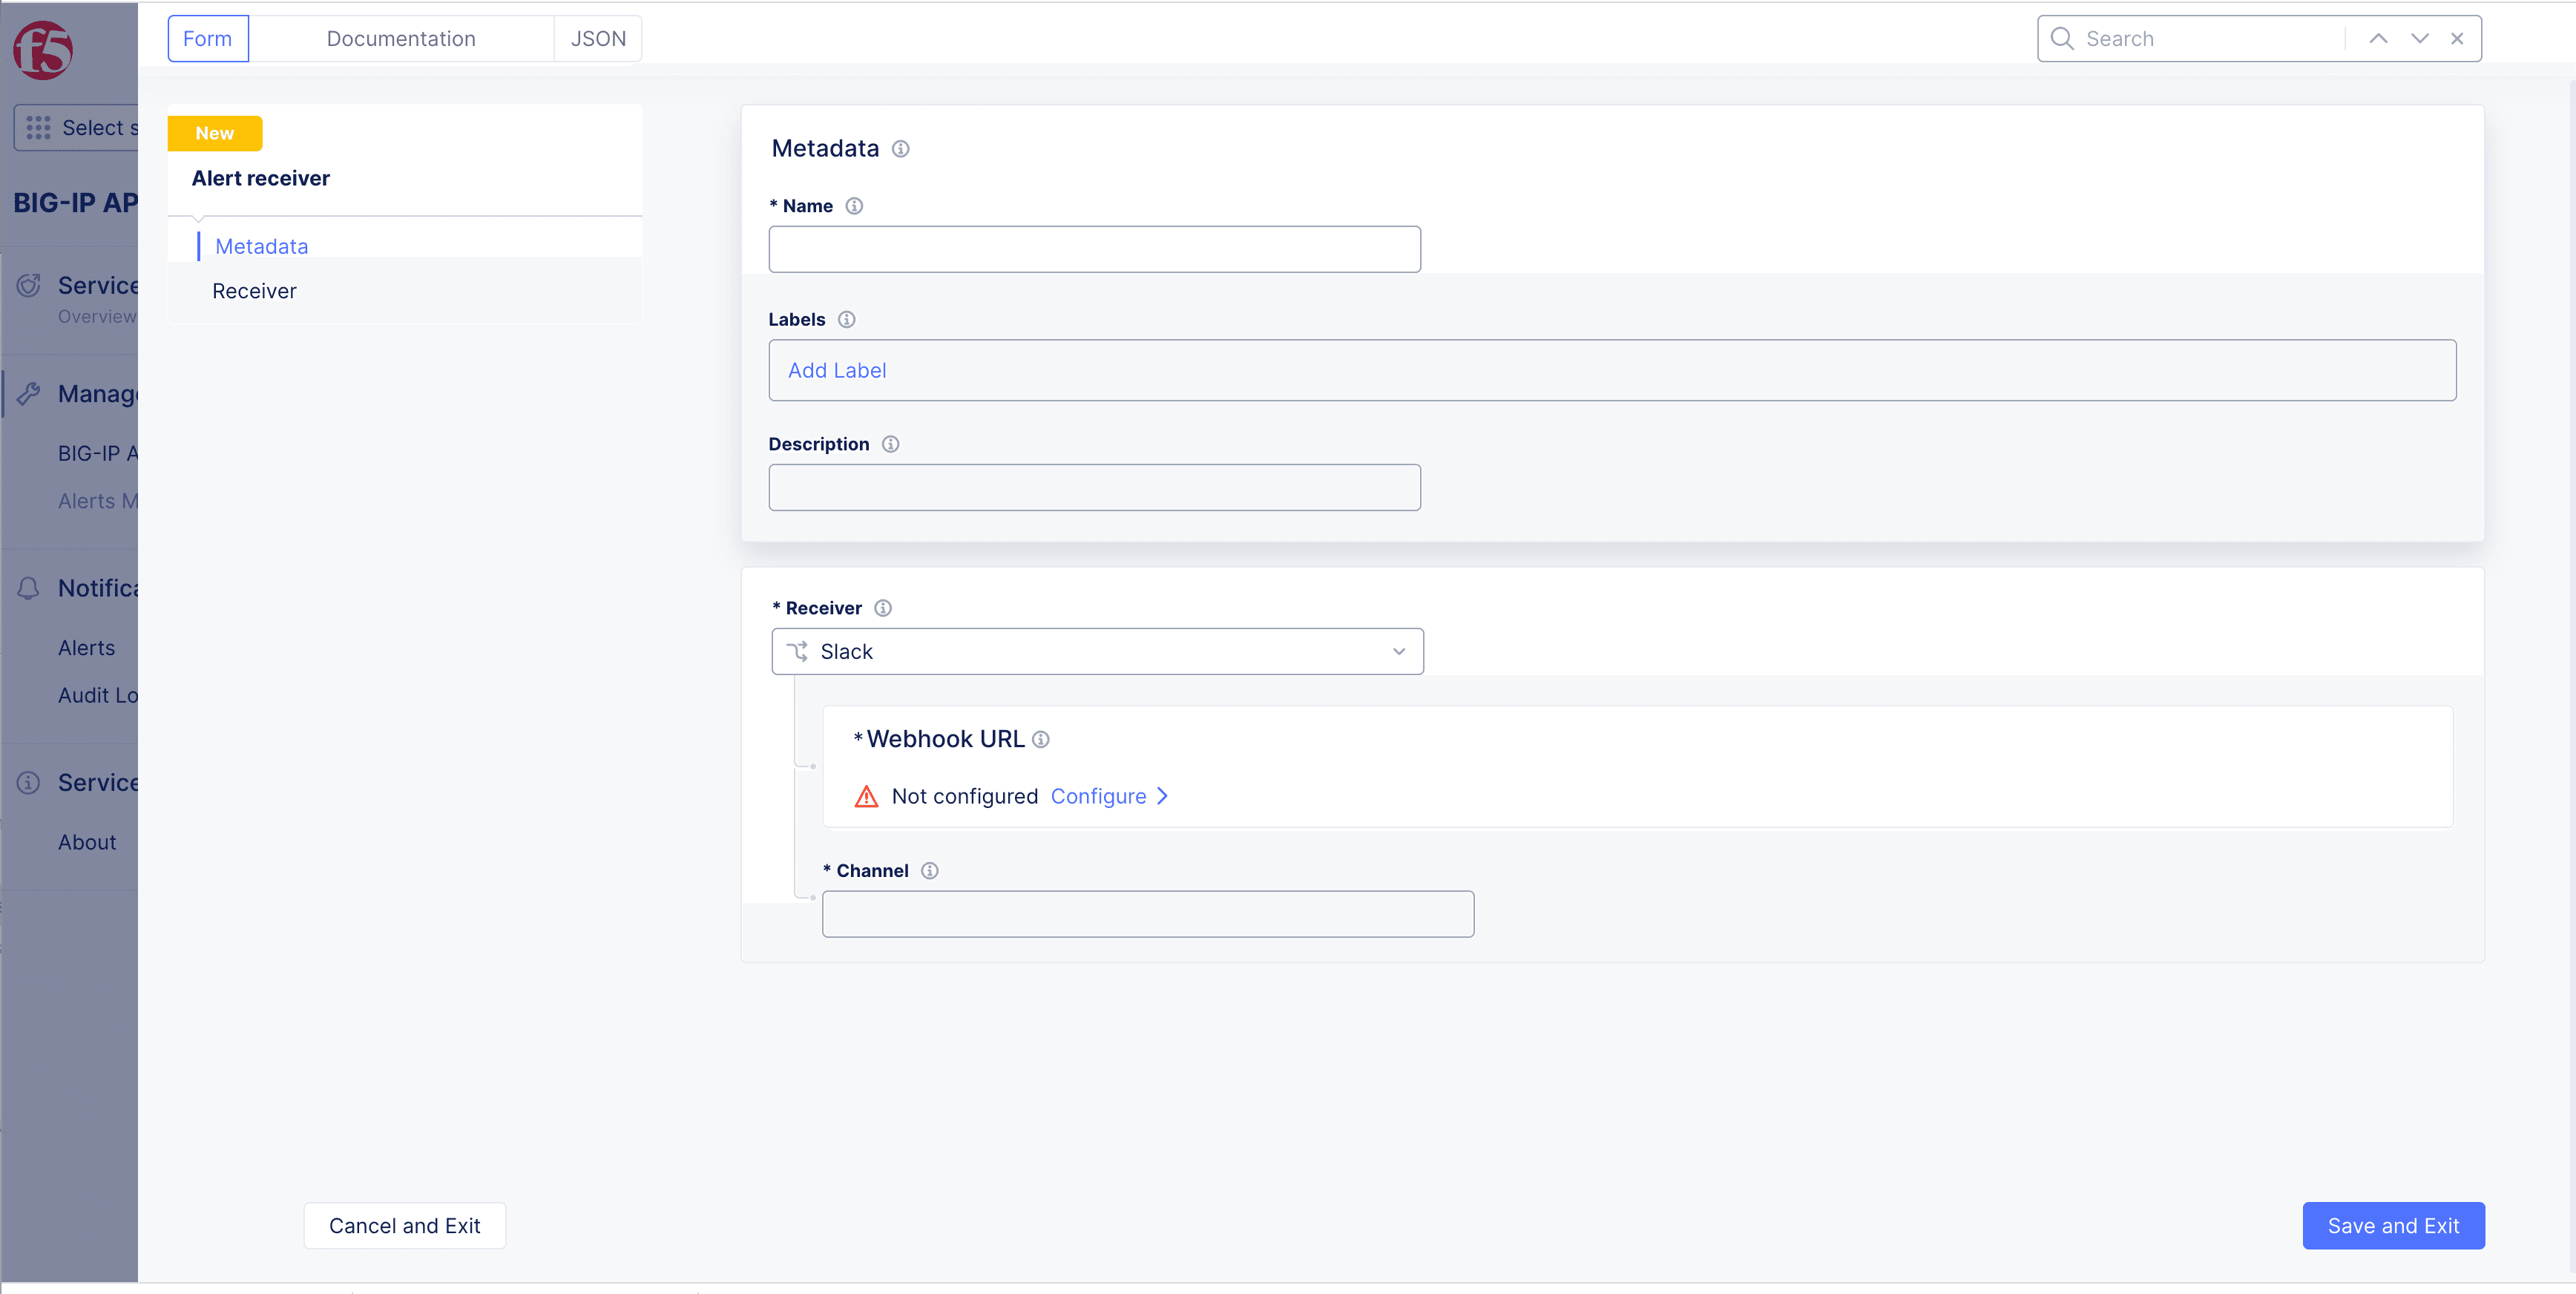
Task: Open the Select service grid menu
Action: point(76,128)
